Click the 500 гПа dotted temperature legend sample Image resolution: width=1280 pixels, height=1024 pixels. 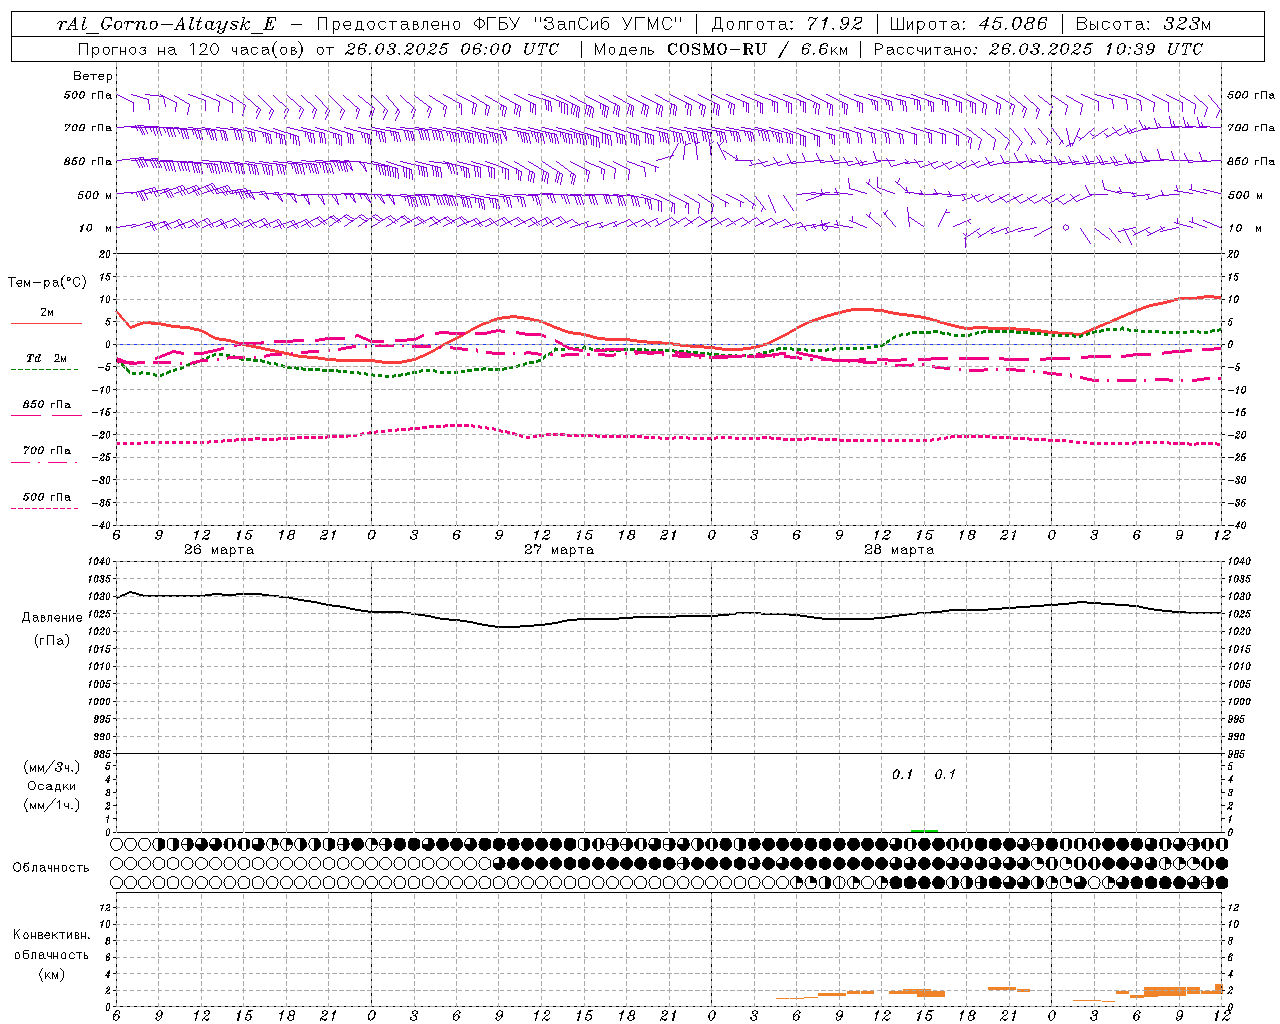click(x=44, y=508)
